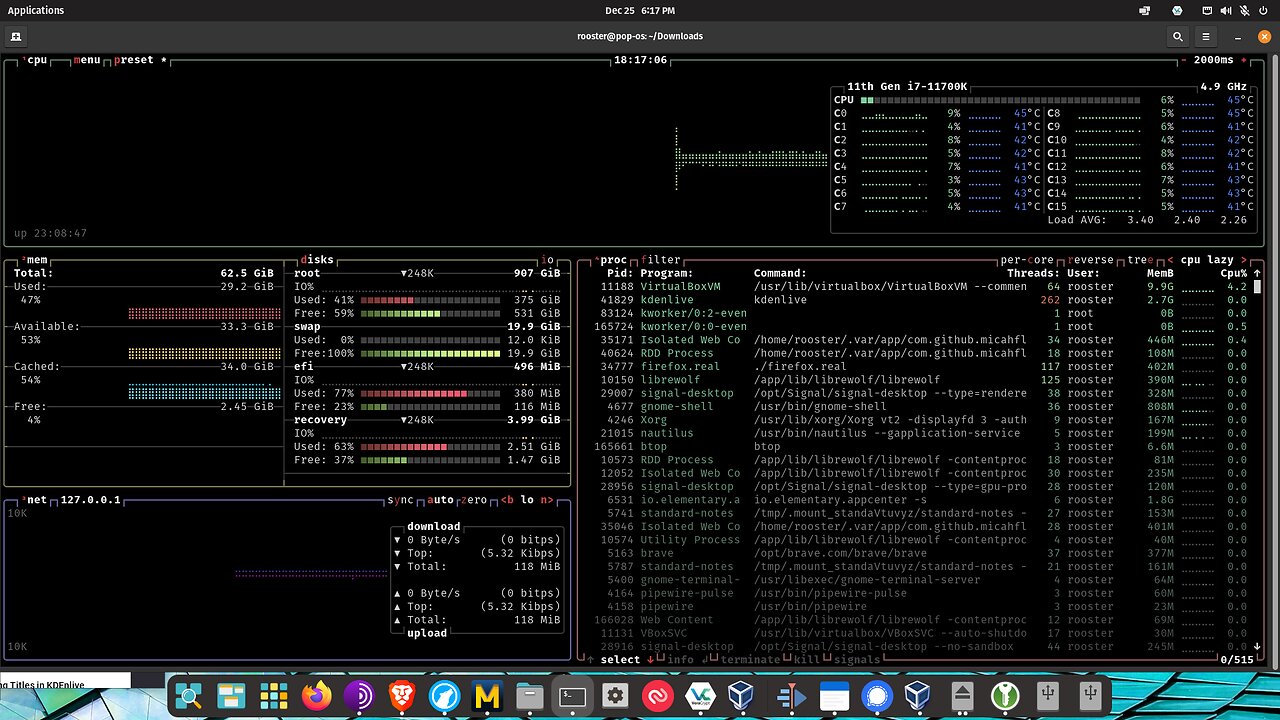This screenshot has height=720, width=1280.
Task: Click left arrow before cpu lazy sort
Action: point(1170,260)
